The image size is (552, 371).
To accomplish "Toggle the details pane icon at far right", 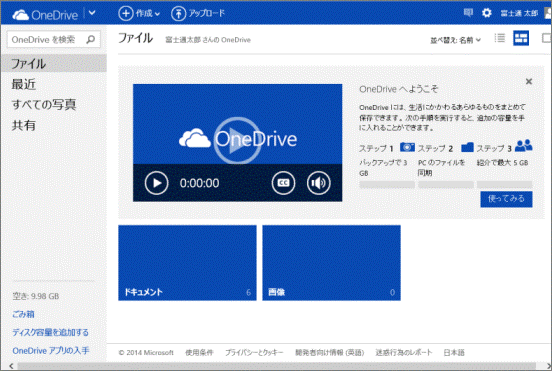I will 546,38.
